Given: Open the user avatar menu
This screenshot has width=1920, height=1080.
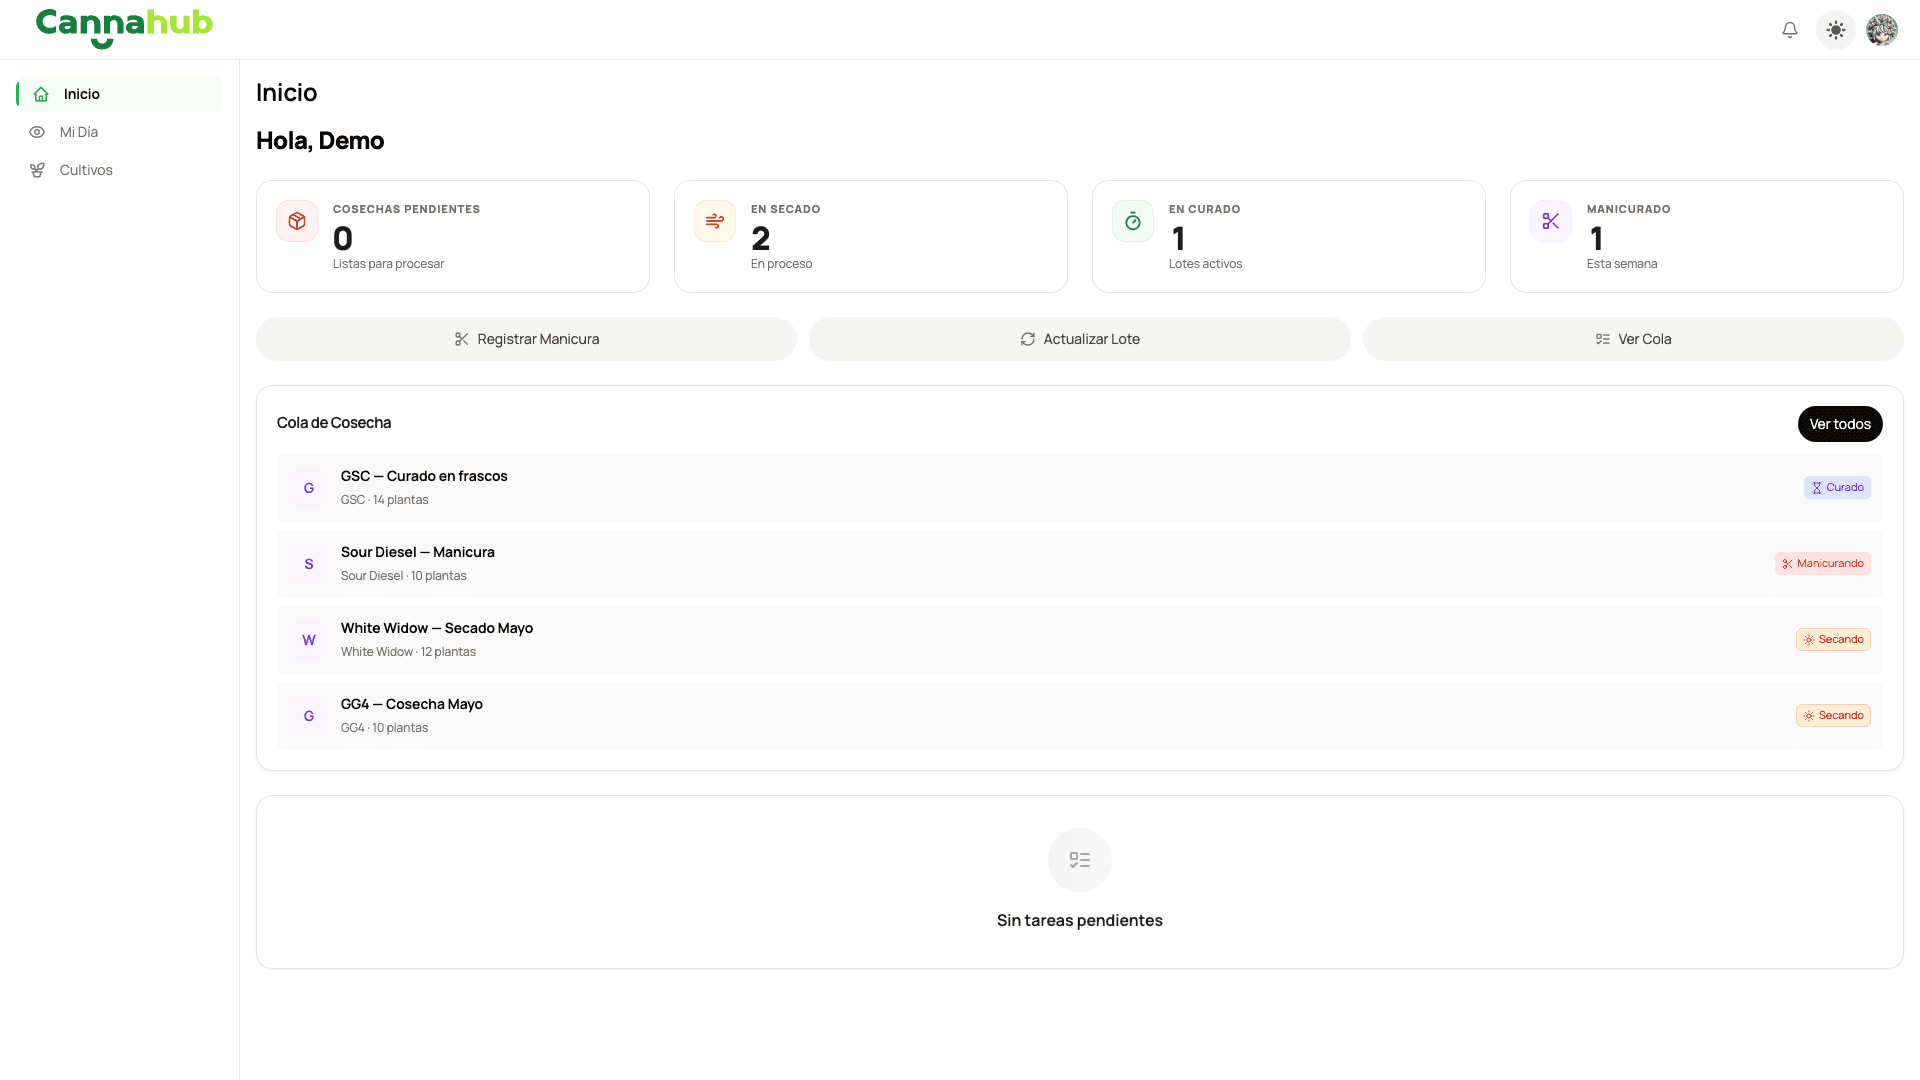Looking at the screenshot, I should point(1882,30).
